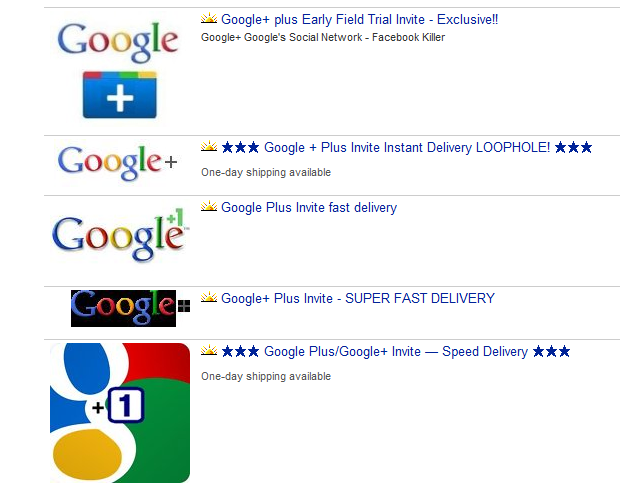Open 'Google + Plus Invite Instant Delivery LOOPHOLE!' link
This screenshot has width=620, height=491.
tap(407, 147)
